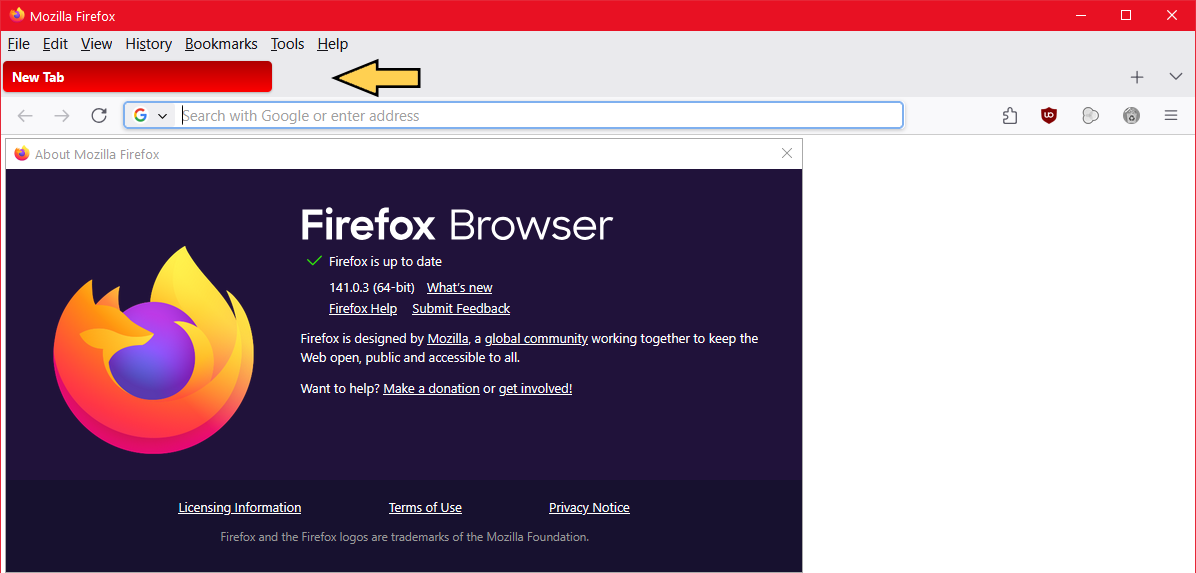This screenshot has width=1196, height=573.
Task: Reload the current page
Action: [x=98, y=116]
